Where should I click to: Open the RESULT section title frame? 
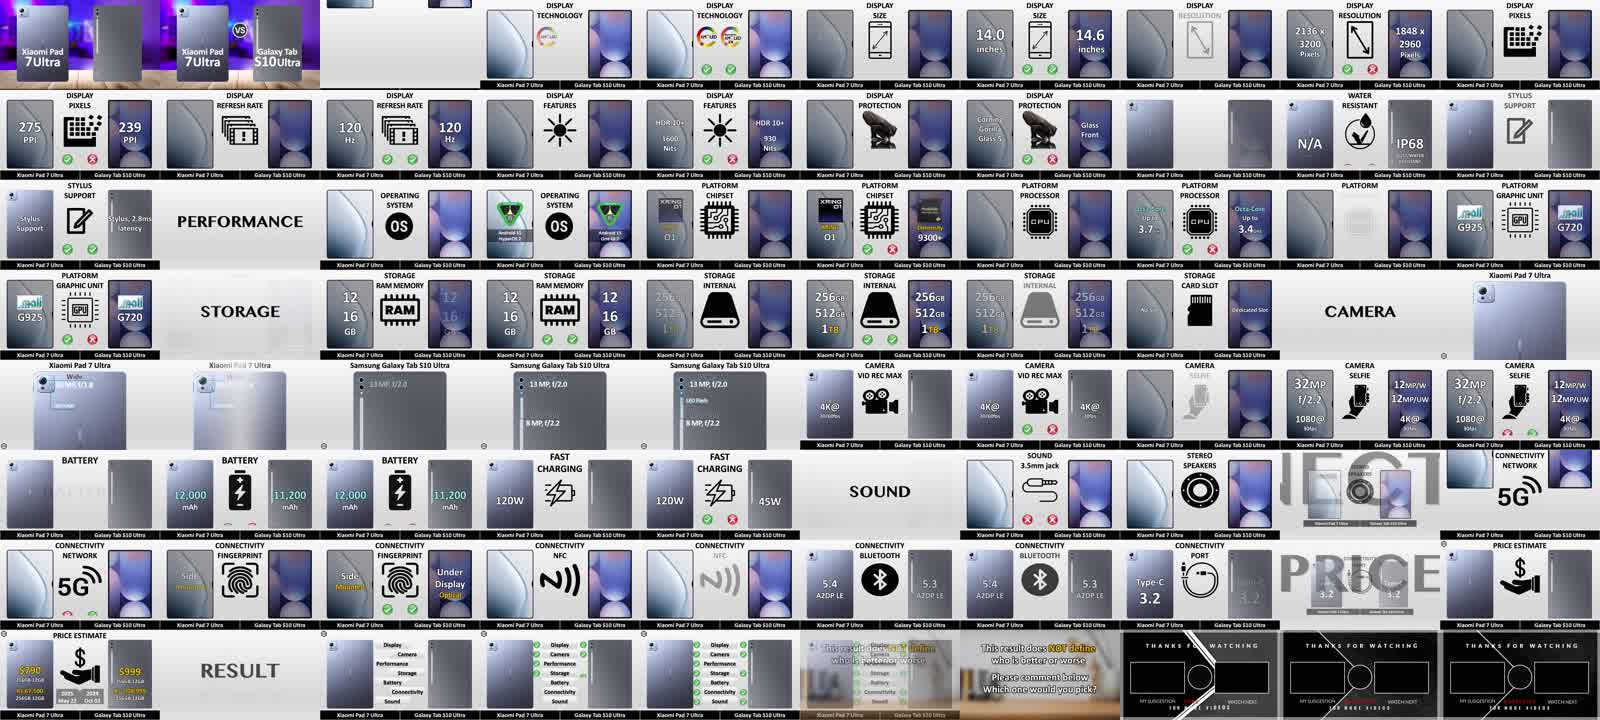tap(240, 671)
